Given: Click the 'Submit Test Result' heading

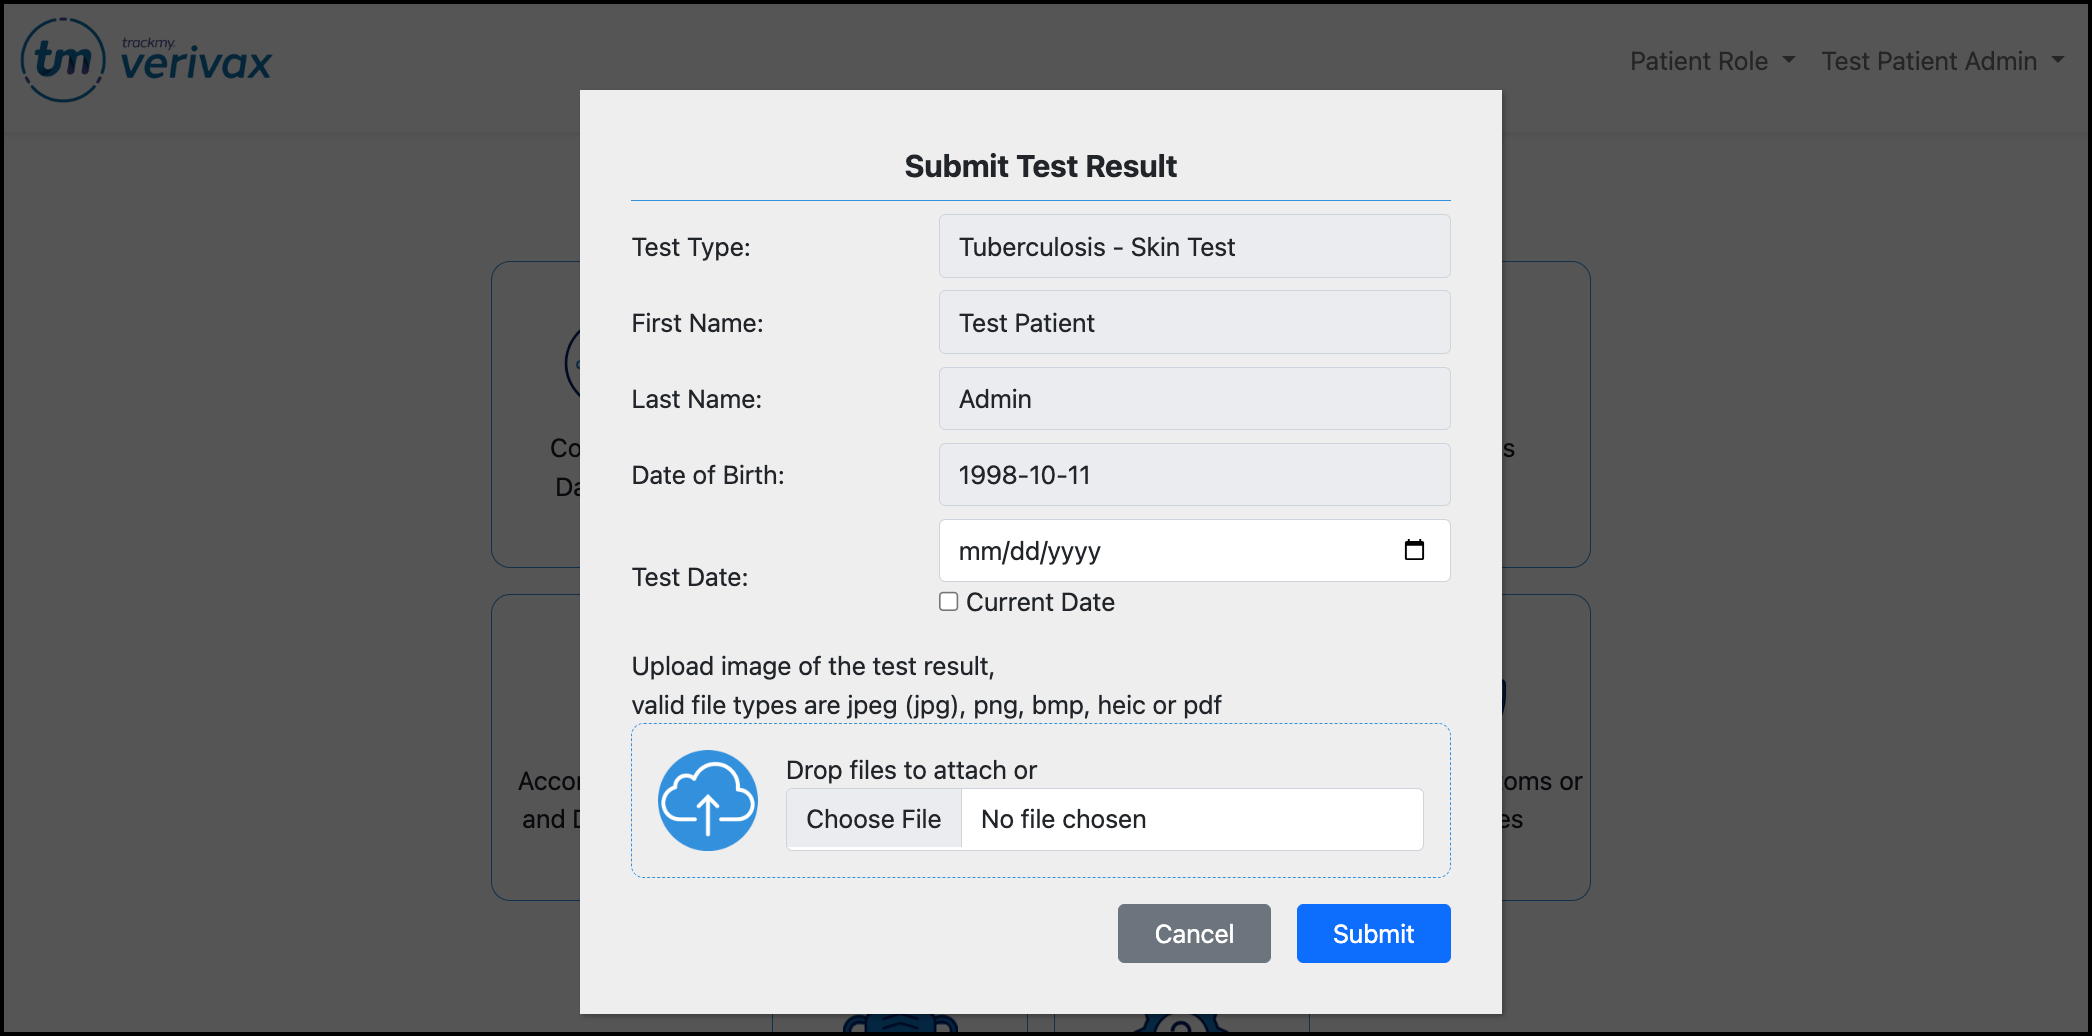Looking at the screenshot, I should [1040, 166].
